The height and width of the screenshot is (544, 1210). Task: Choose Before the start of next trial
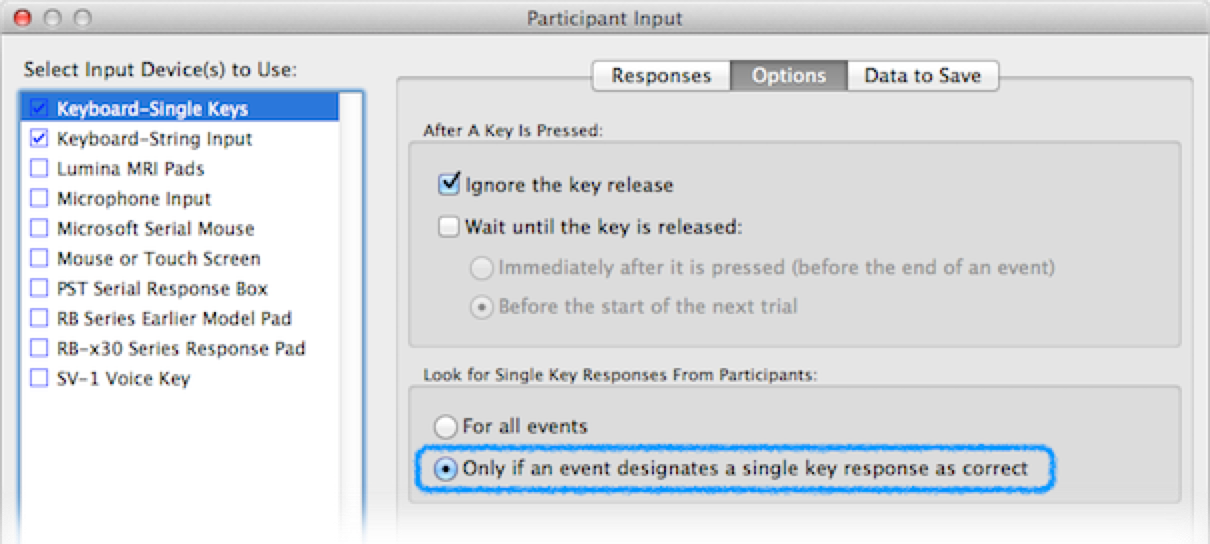pyautogui.click(x=482, y=307)
